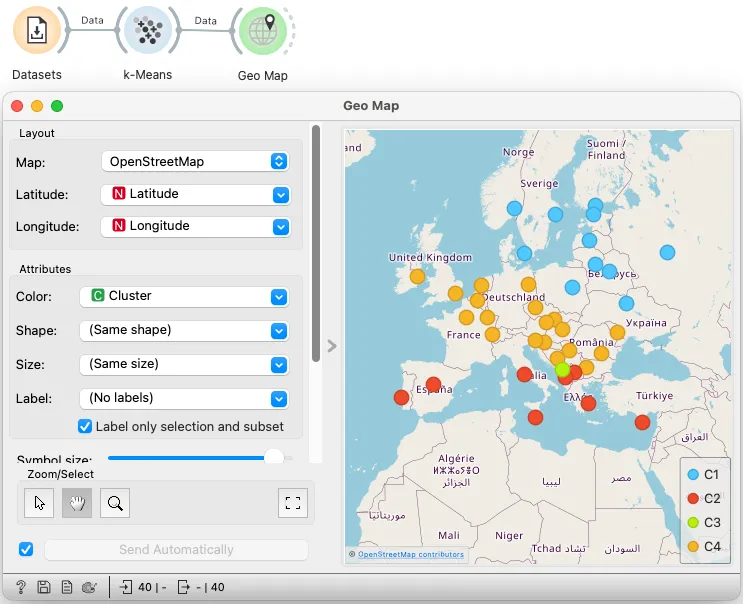The width and height of the screenshot is (743, 604).
Task: Select the arrow selection tool
Action: pos(39,503)
